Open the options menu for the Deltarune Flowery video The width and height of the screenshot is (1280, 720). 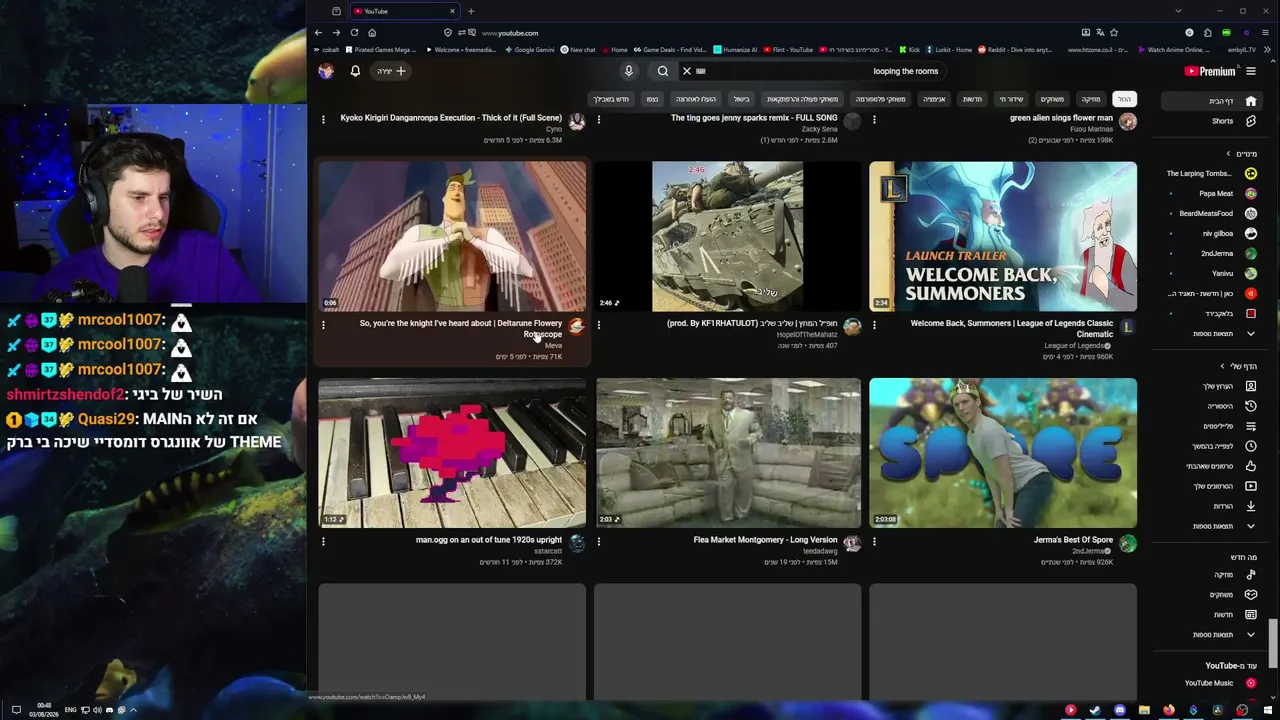(323, 325)
